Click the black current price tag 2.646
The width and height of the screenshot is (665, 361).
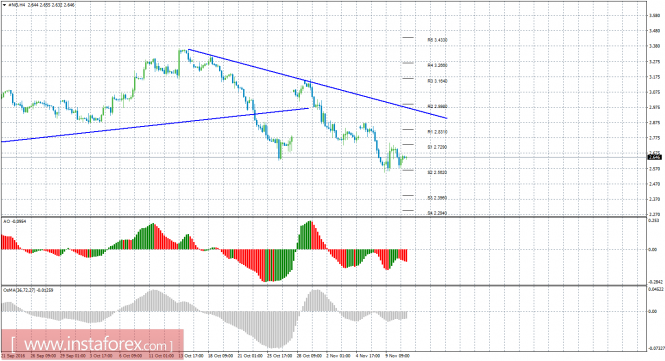tap(655, 157)
